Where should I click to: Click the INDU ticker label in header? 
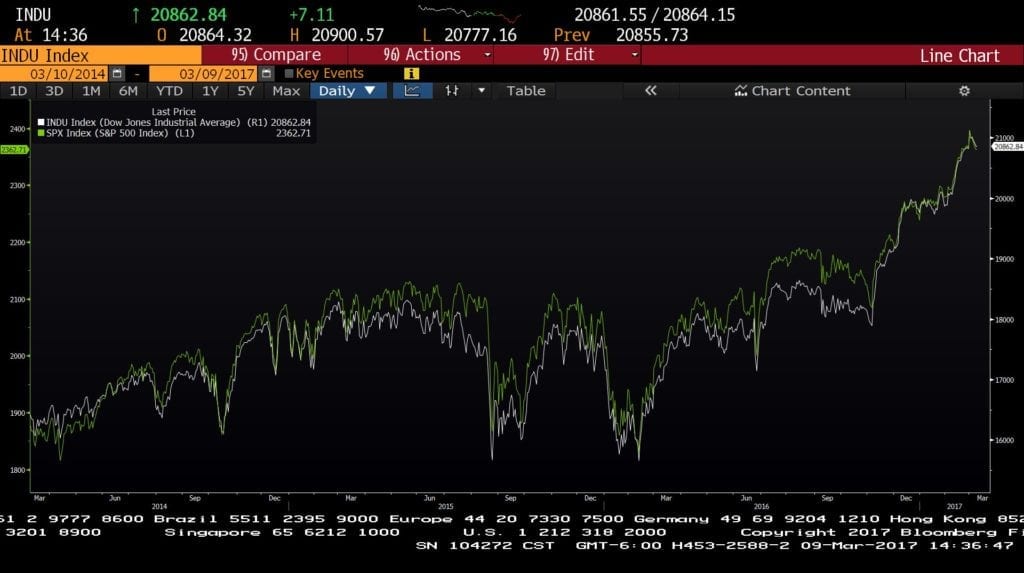33,14
